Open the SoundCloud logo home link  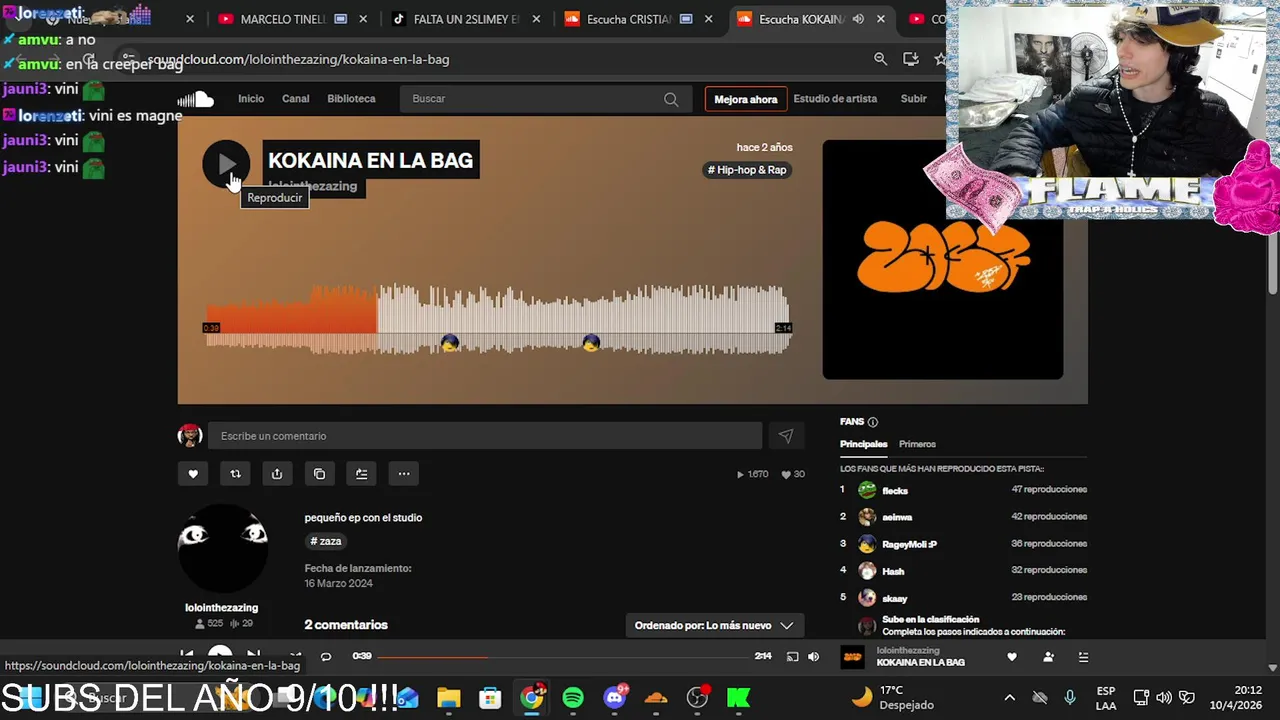pos(196,98)
